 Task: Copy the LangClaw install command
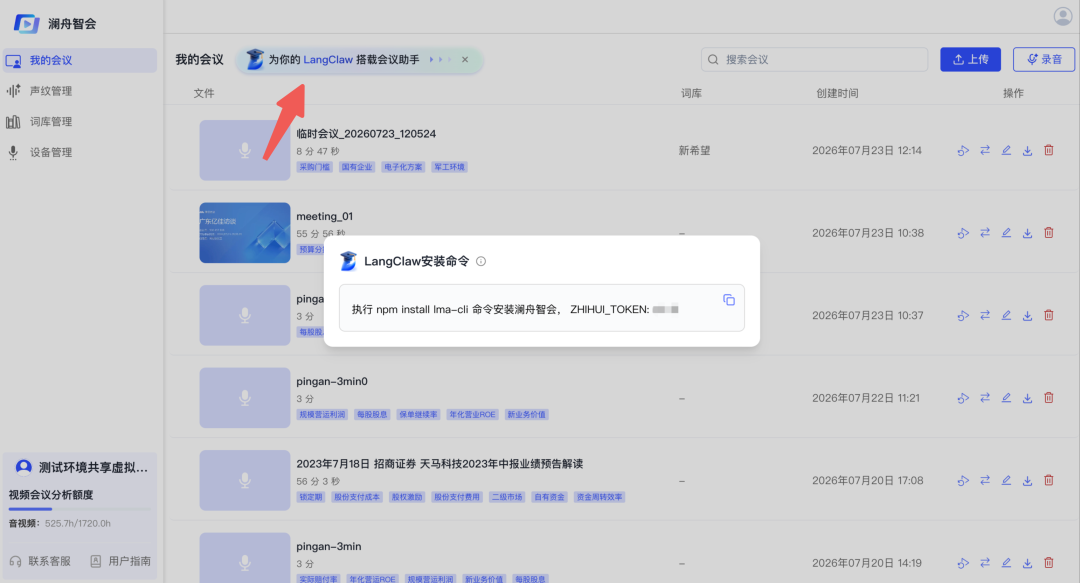[x=729, y=300]
